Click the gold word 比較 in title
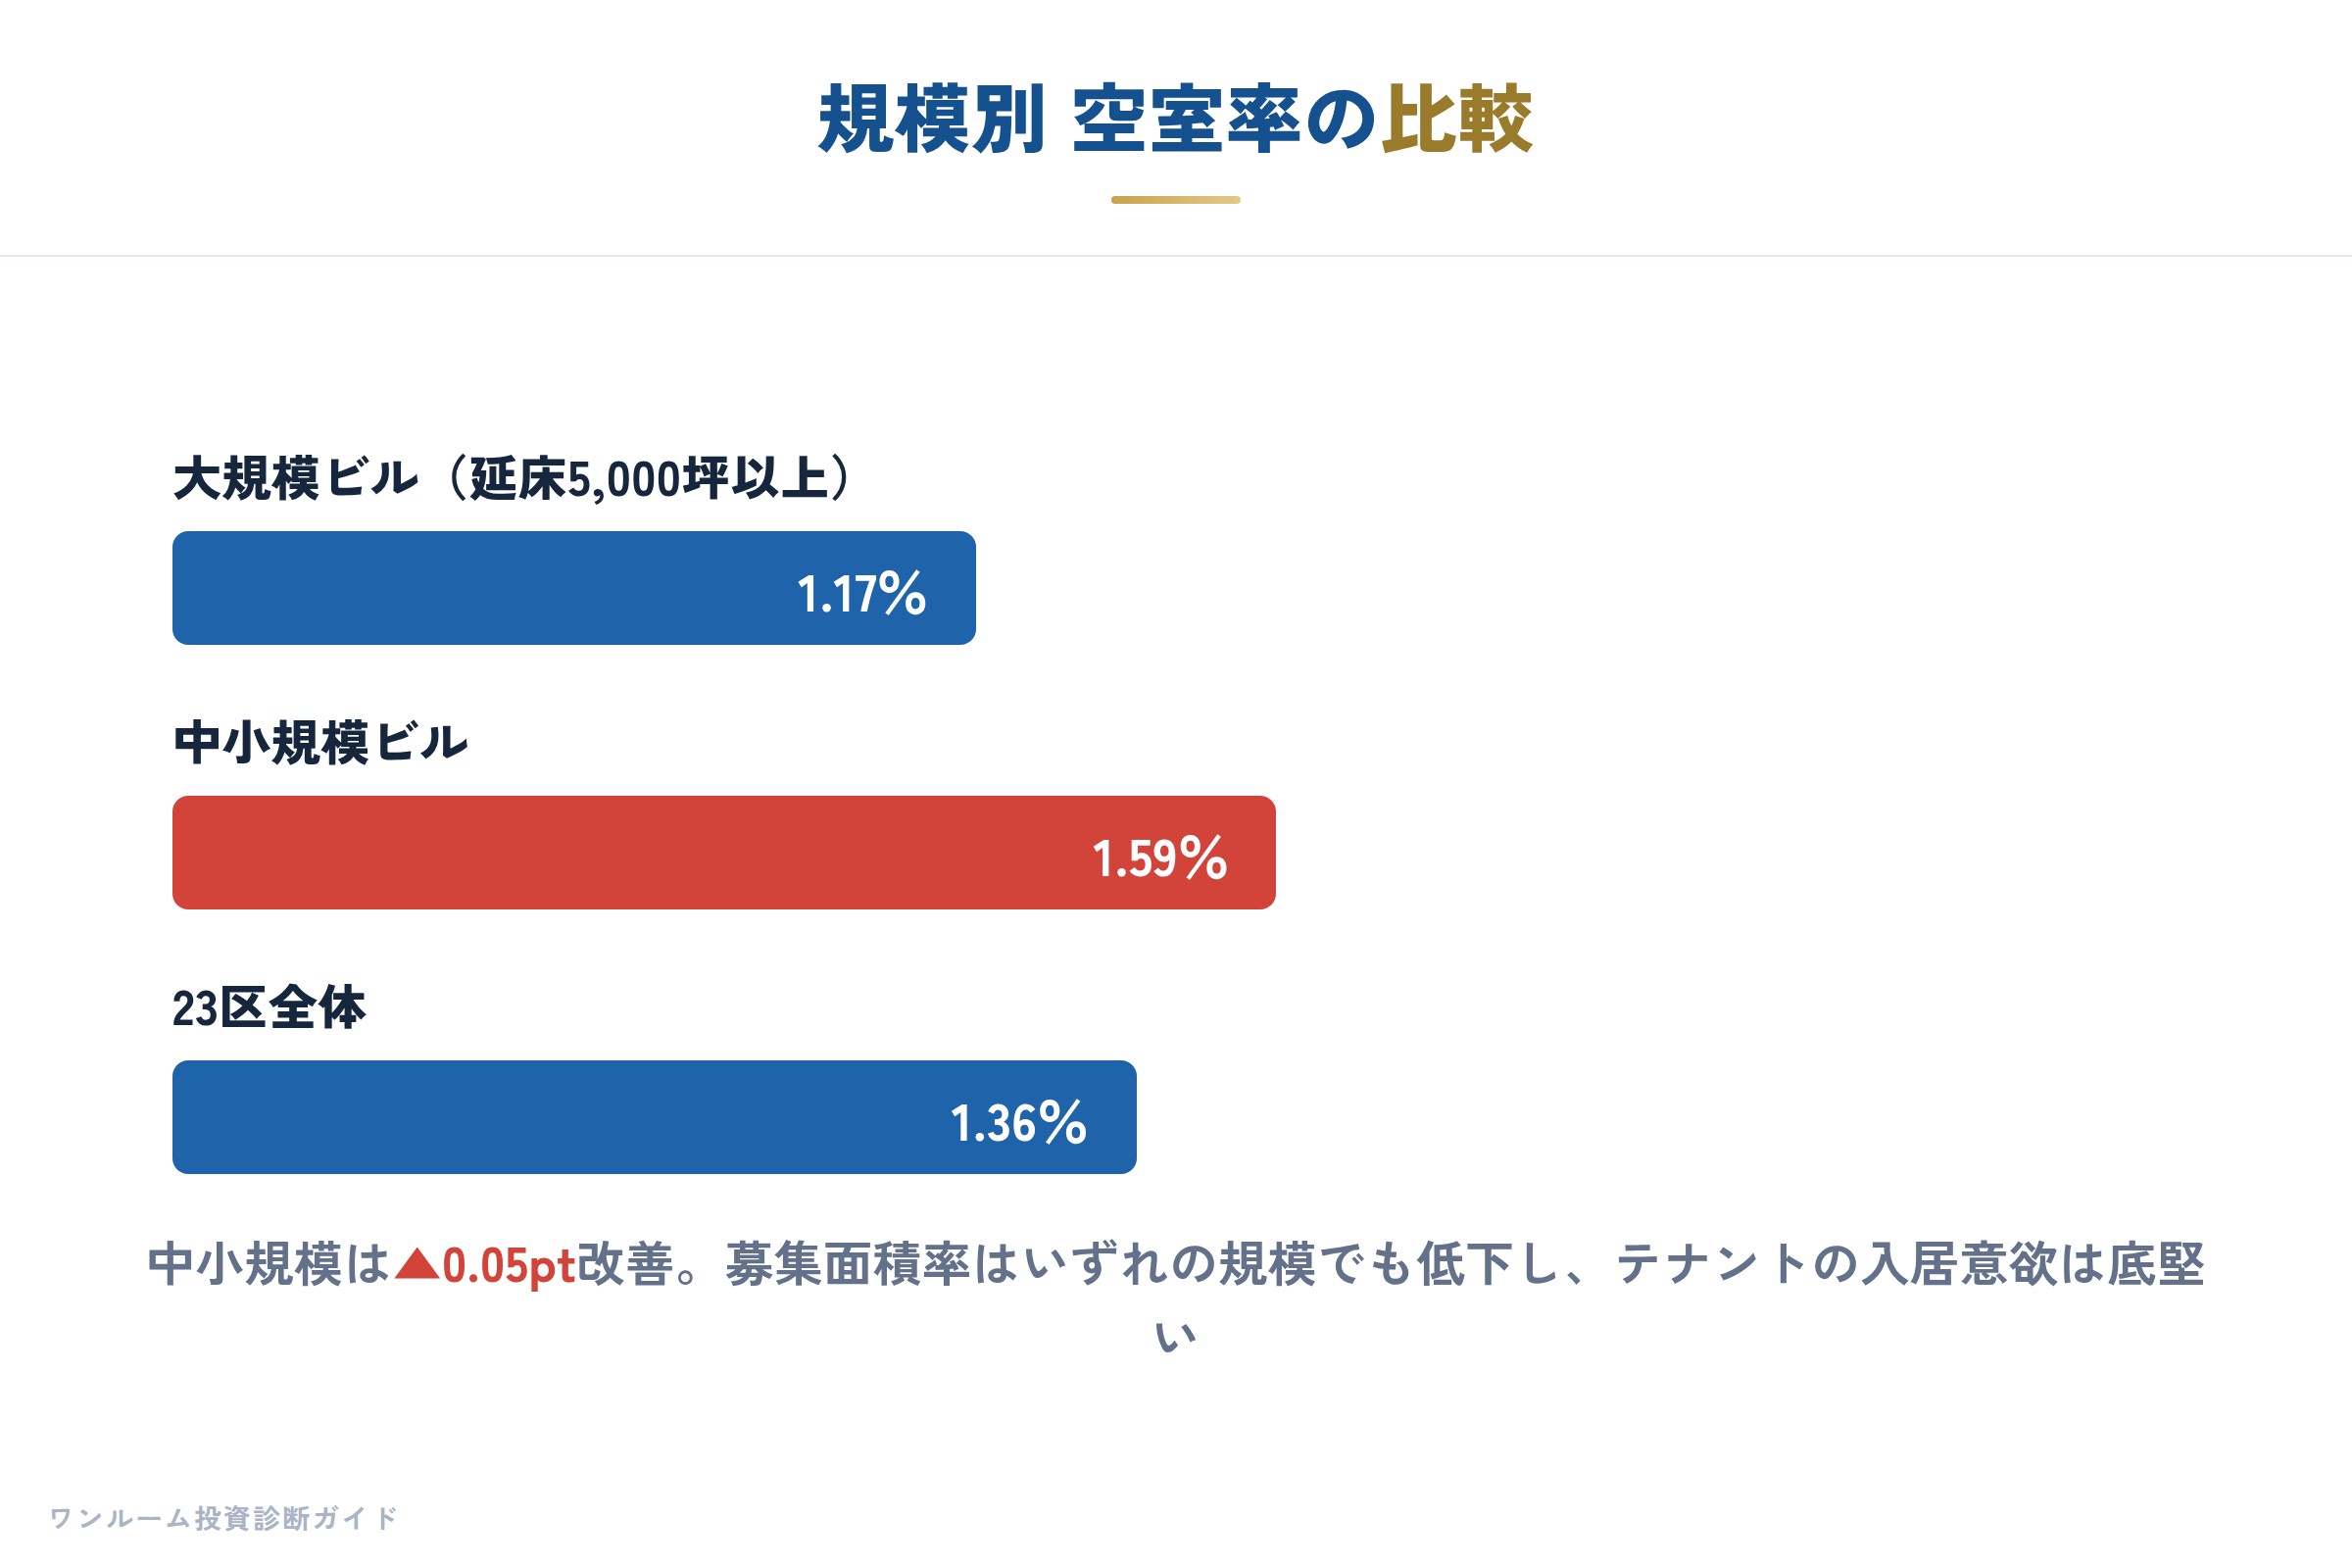The image size is (2352, 1568). (1457, 120)
